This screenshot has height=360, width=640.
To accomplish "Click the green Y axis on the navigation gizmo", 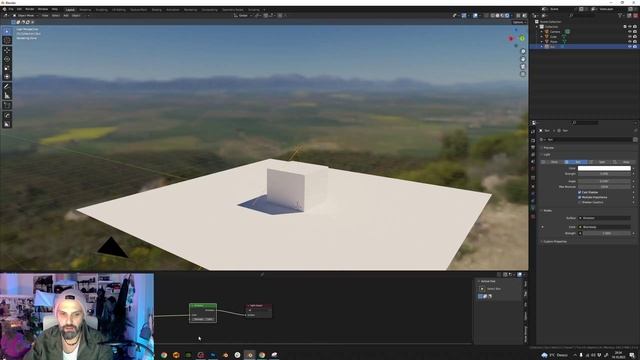I will coord(522,38).
